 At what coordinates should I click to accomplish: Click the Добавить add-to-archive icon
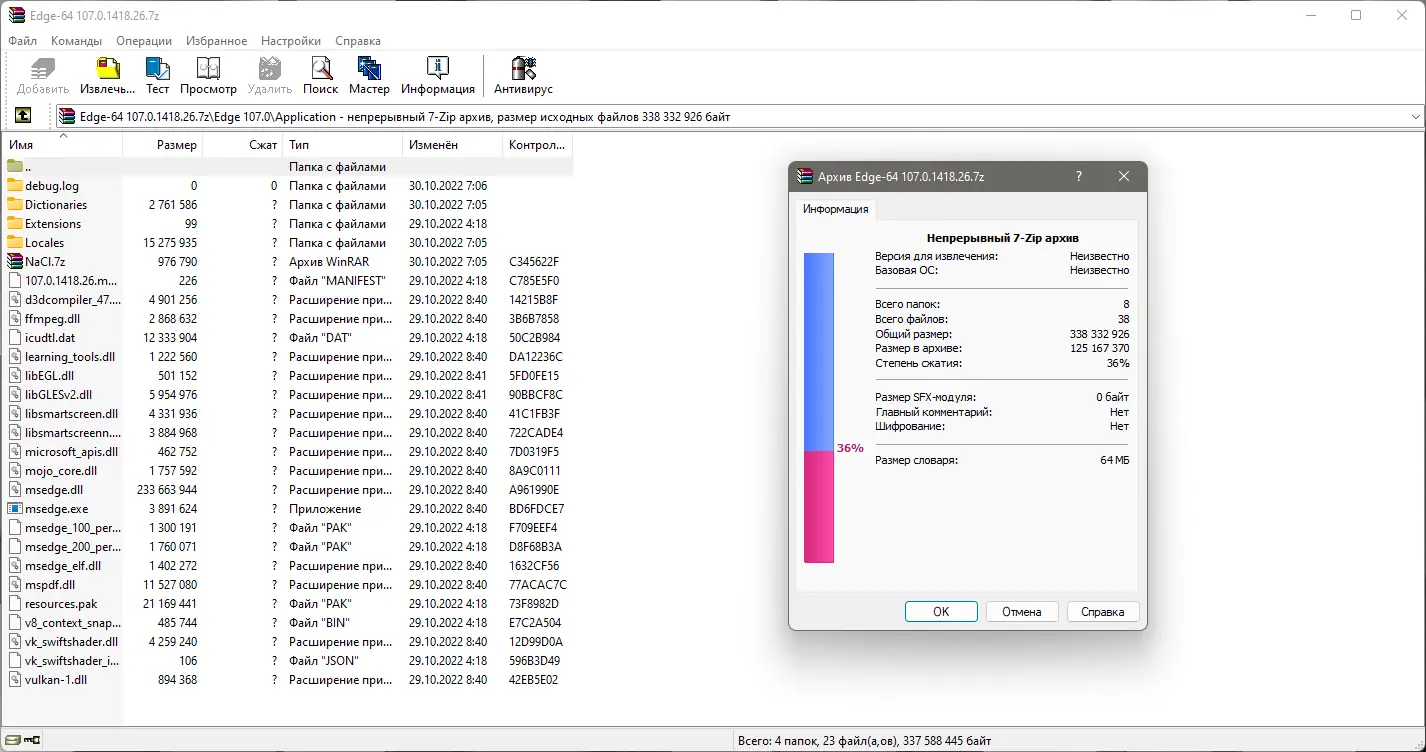[x=41, y=70]
